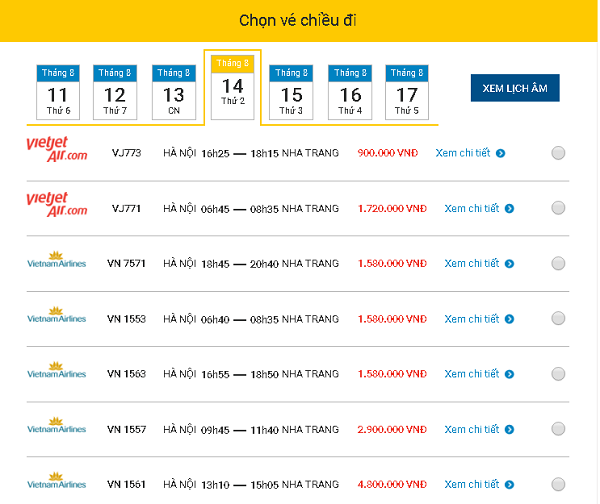
Task: Select radio button for flight VN 1557
Action: 558,429
